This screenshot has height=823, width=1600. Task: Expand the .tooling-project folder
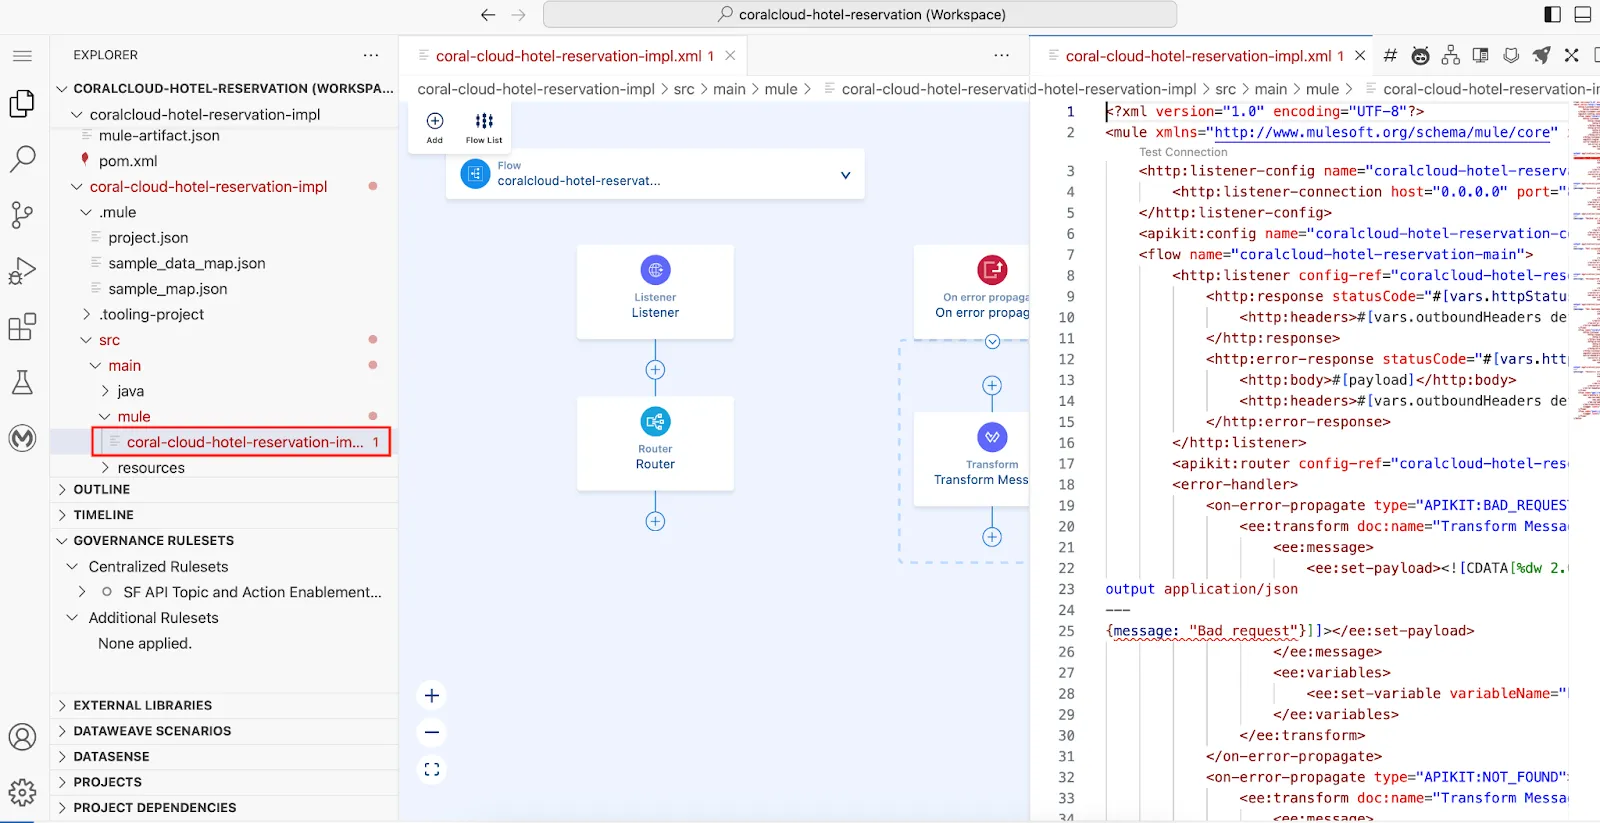coord(151,314)
